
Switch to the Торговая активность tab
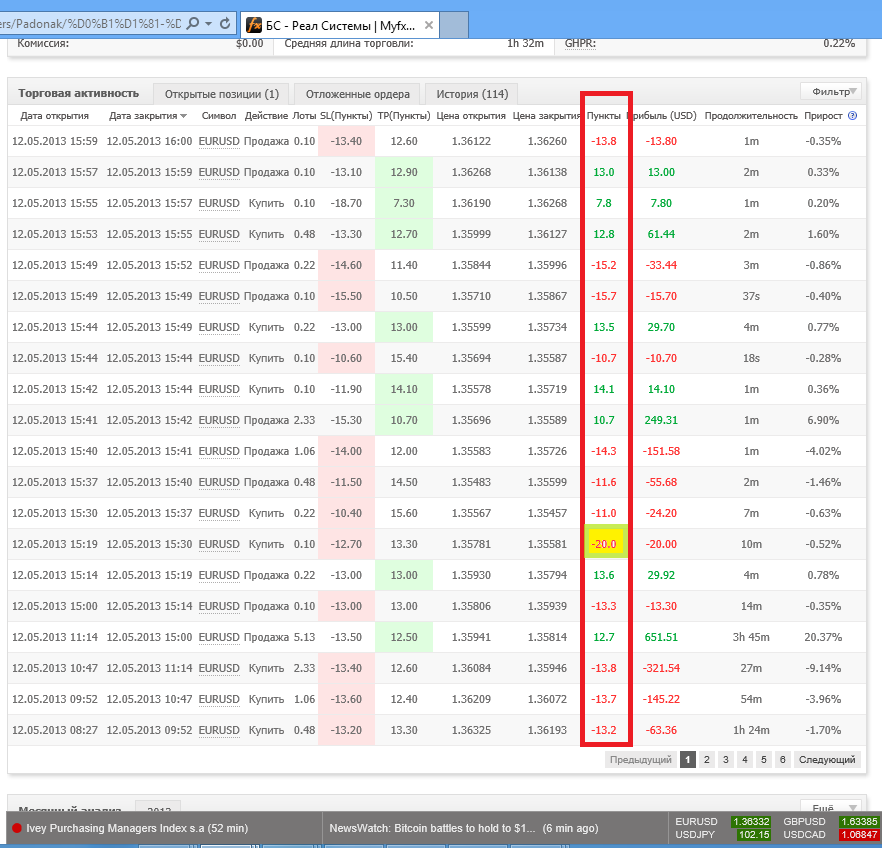pos(78,93)
